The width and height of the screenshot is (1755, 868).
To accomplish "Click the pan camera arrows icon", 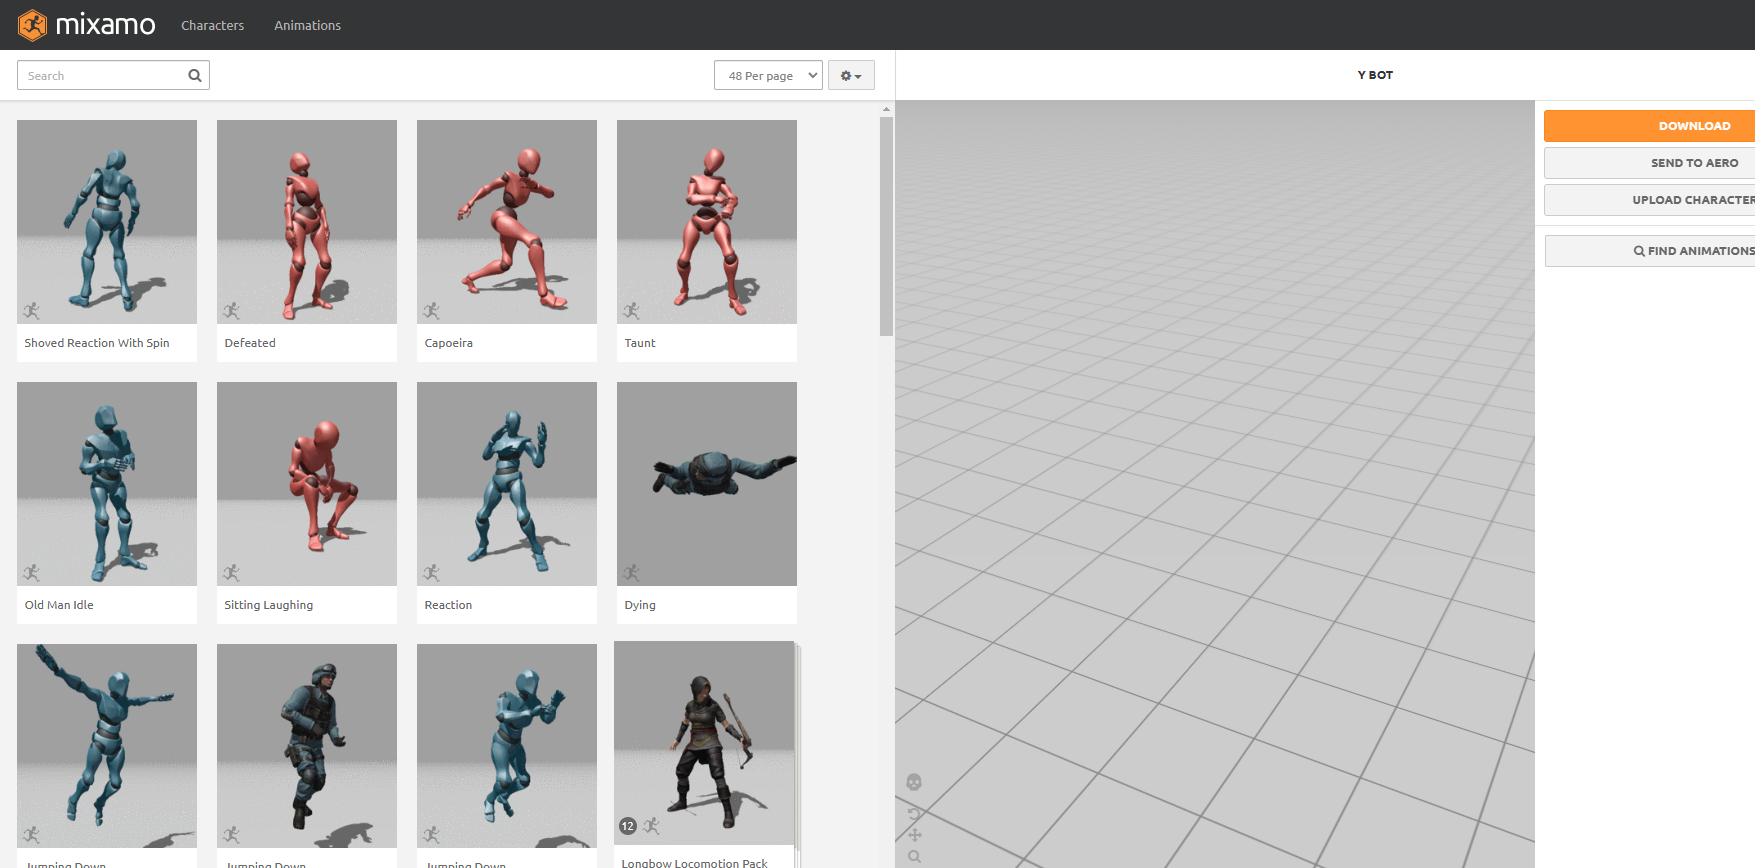I will point(914,834).
